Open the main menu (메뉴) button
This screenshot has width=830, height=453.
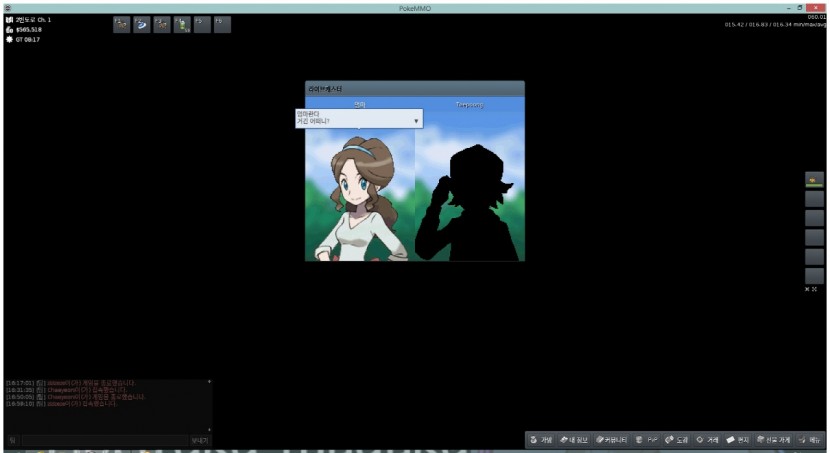(810, 440)
